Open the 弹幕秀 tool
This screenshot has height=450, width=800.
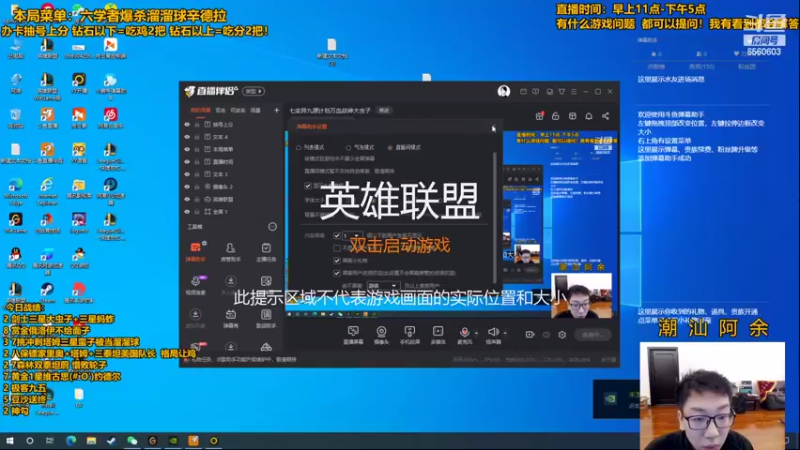click(x=231, y=318)
